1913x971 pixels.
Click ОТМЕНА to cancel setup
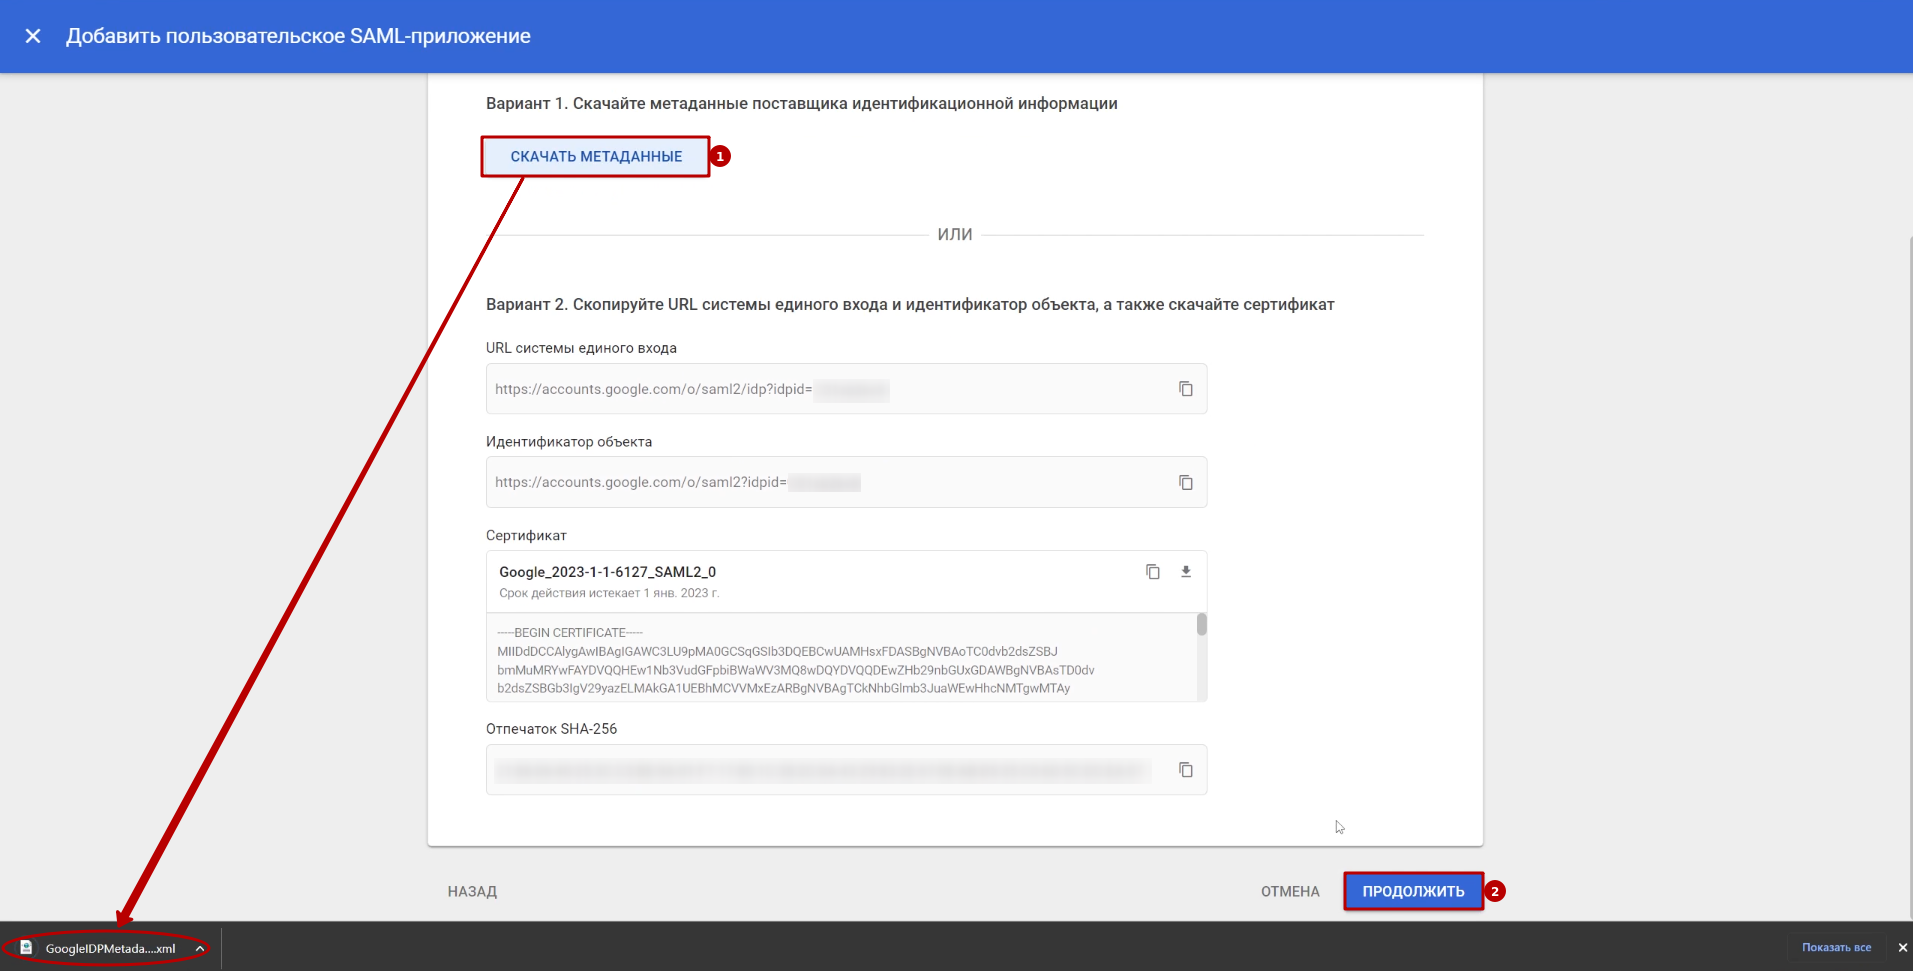pos(1289,891)
